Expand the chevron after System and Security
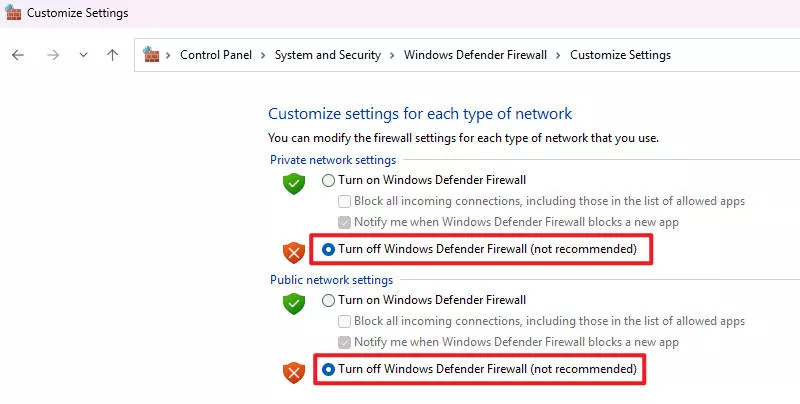 pyautogui.click(x=393, y=55)
